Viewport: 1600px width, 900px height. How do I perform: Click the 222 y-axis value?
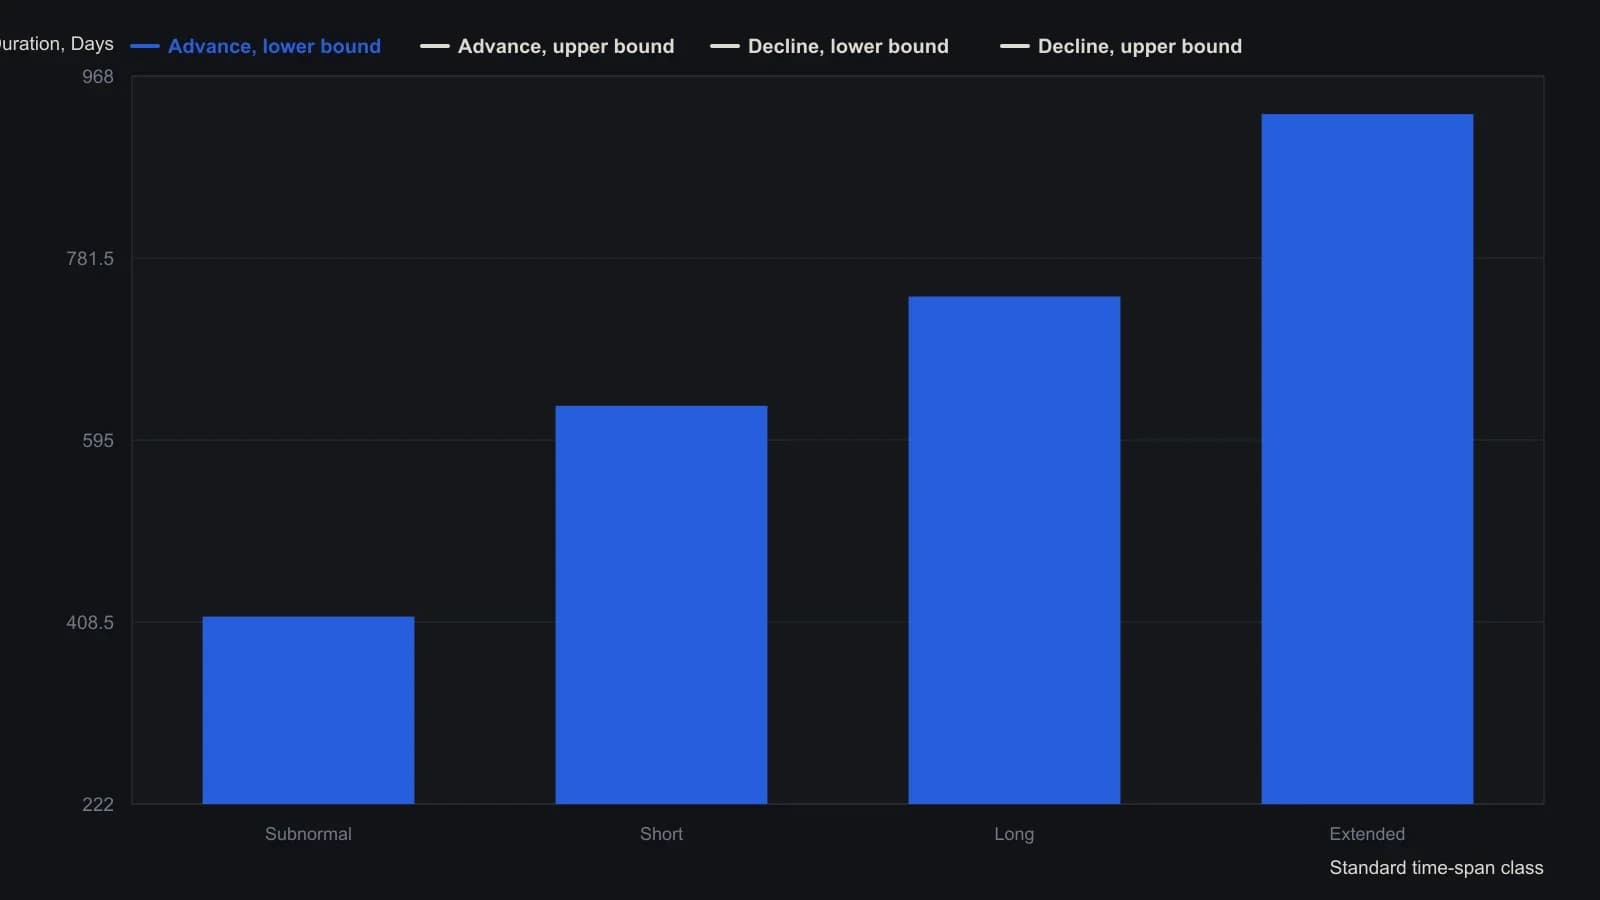coord(98,805)
